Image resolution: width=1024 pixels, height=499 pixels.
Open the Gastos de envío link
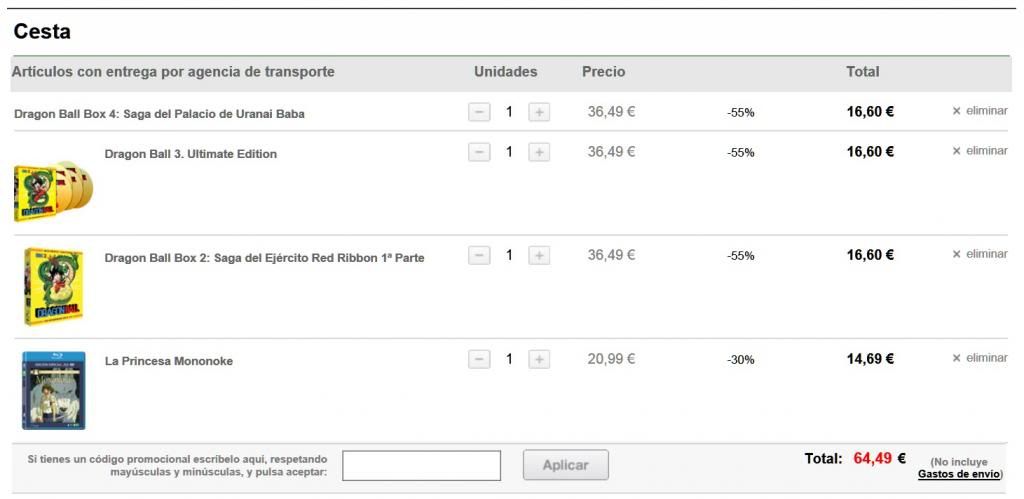pos(959,474)
